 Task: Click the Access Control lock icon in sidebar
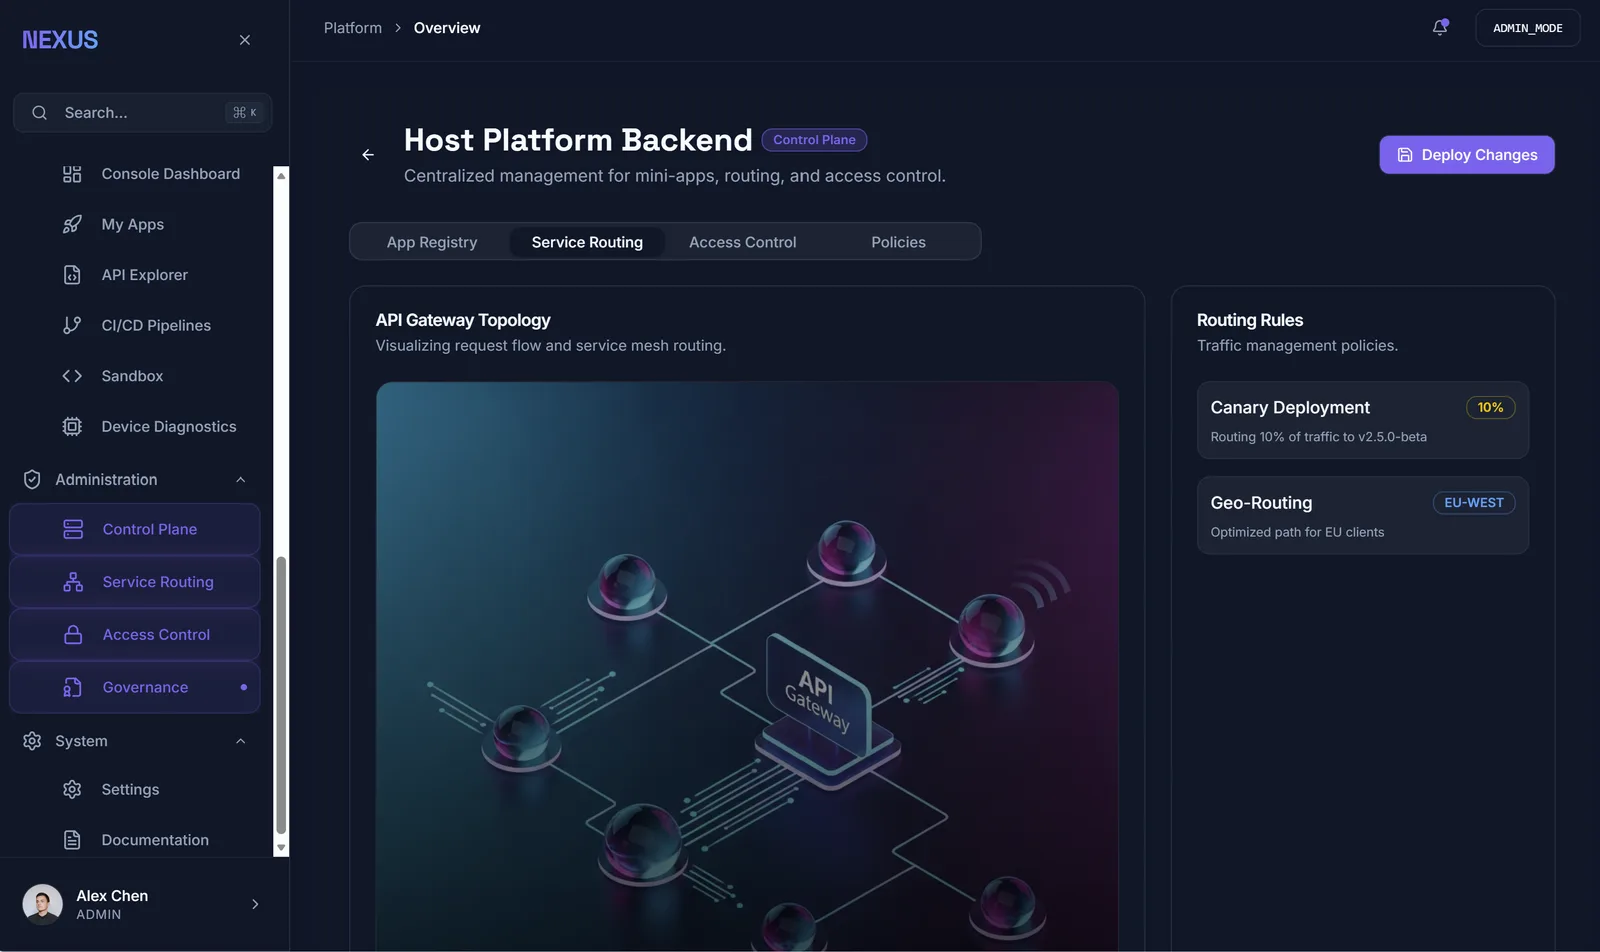pos(73,635)
